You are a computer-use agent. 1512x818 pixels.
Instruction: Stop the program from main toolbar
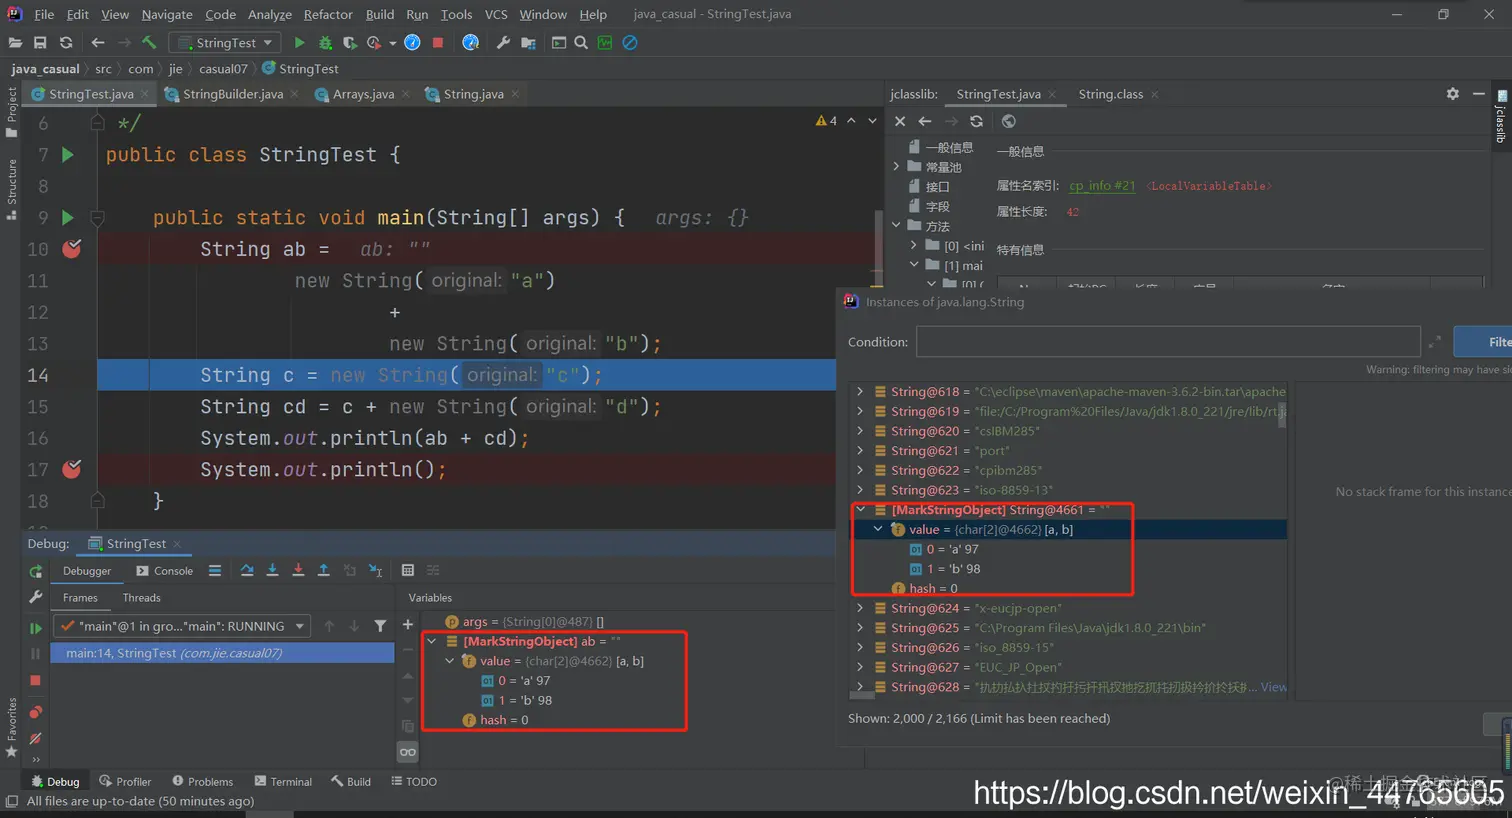[438, 43]
